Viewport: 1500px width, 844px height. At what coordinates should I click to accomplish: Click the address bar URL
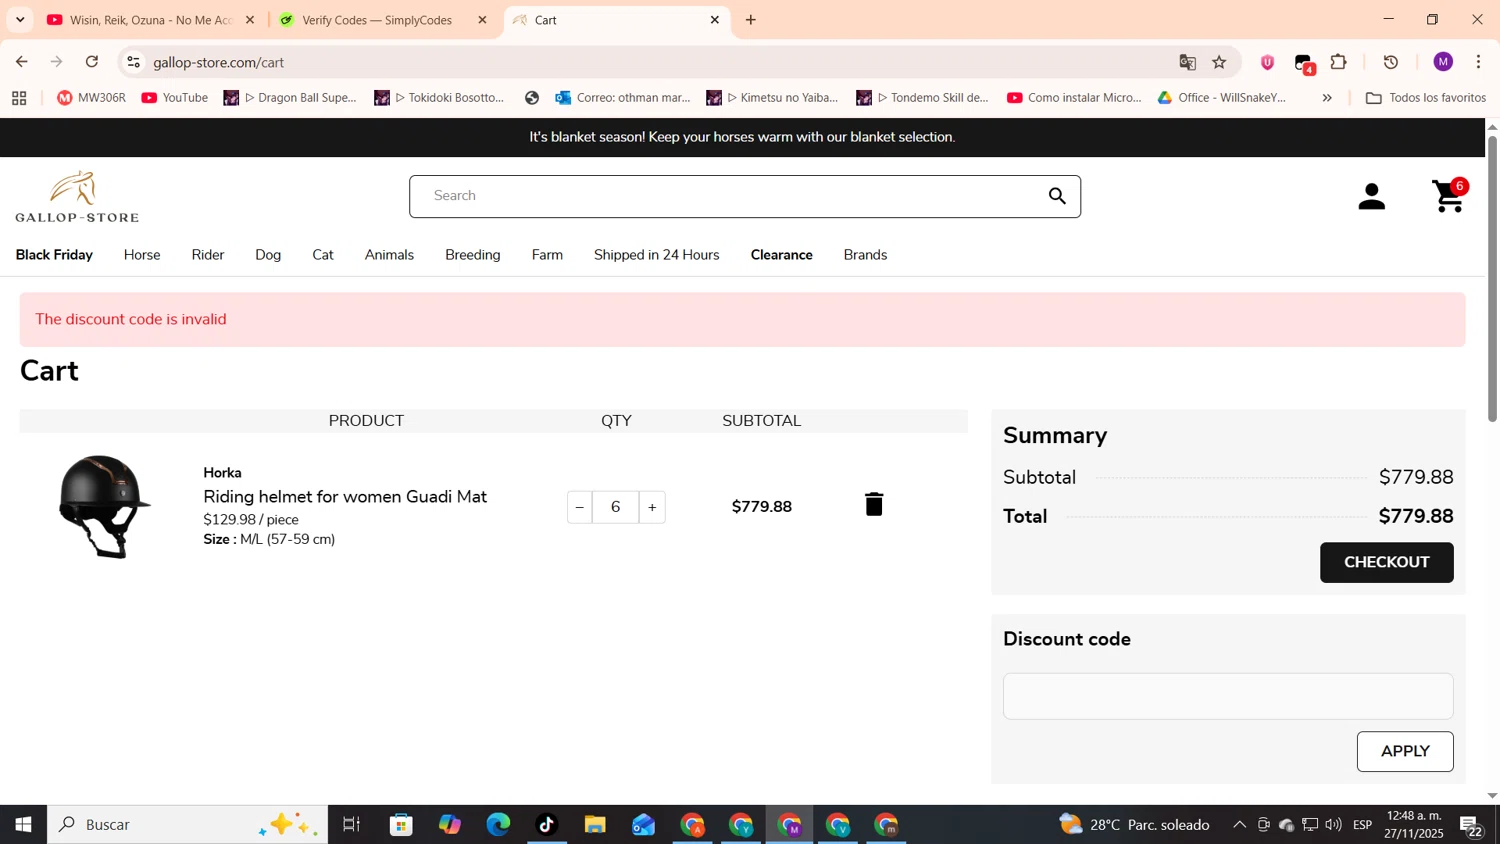point(219,62)
